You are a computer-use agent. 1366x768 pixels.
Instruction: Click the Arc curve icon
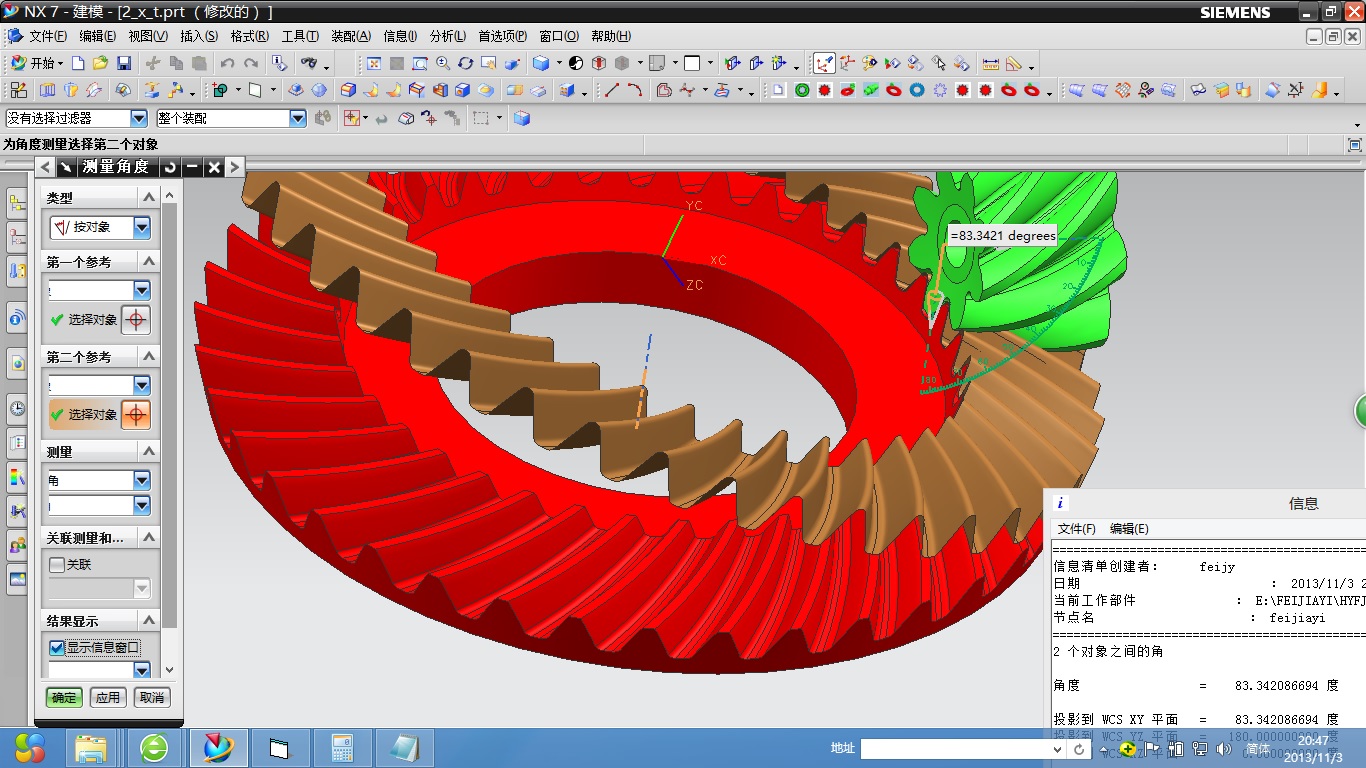click(x=635, y=90)
